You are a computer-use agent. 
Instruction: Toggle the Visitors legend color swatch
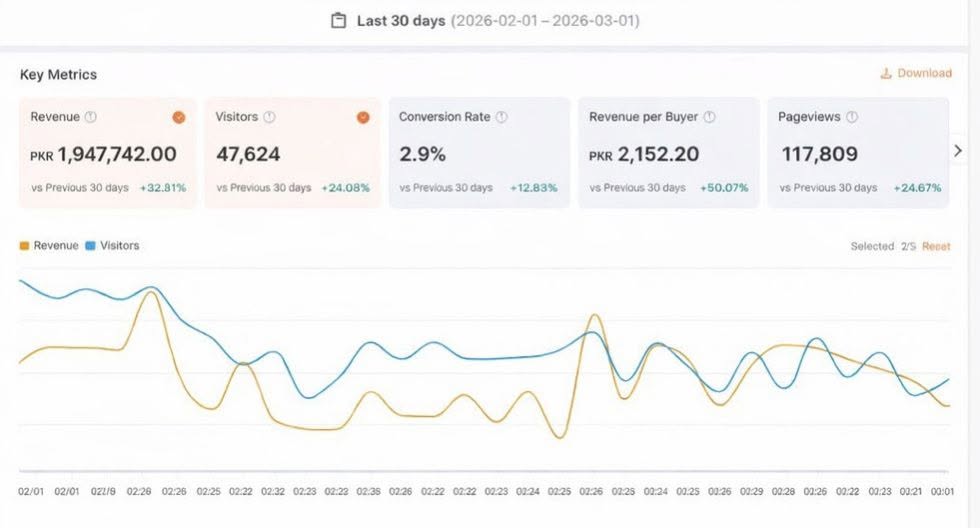(x=91, y=246)
